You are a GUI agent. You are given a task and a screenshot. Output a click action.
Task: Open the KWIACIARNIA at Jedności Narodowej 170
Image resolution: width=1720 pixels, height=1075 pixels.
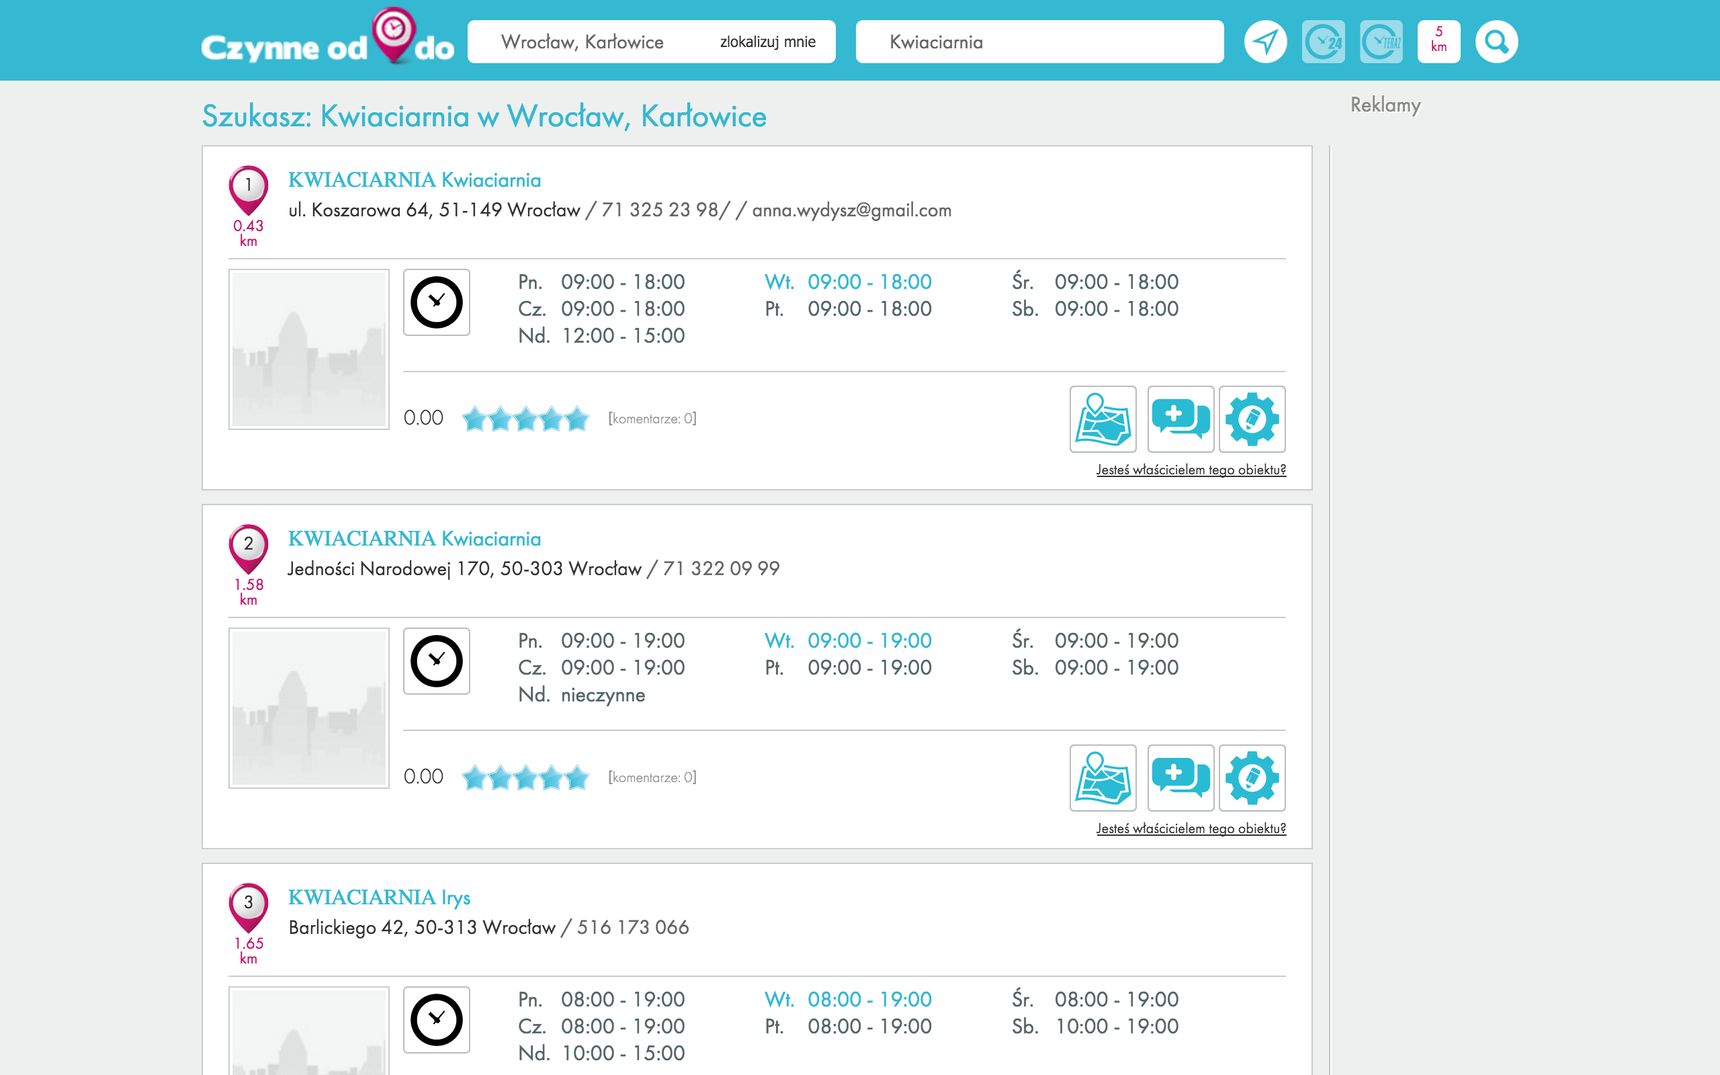(x=414, y=539)
